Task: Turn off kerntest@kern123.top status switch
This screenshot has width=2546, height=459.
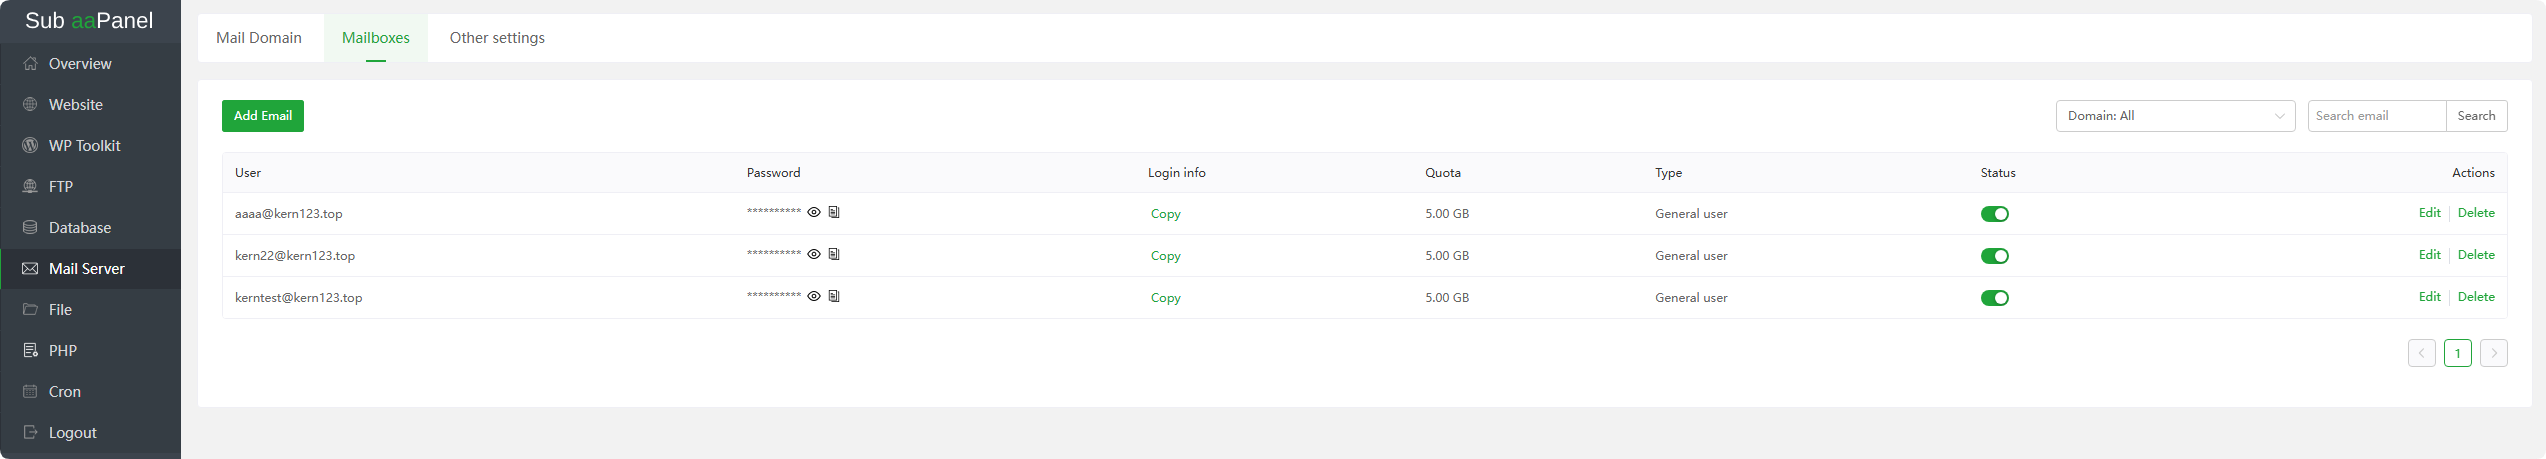Action: point(1994,298)
